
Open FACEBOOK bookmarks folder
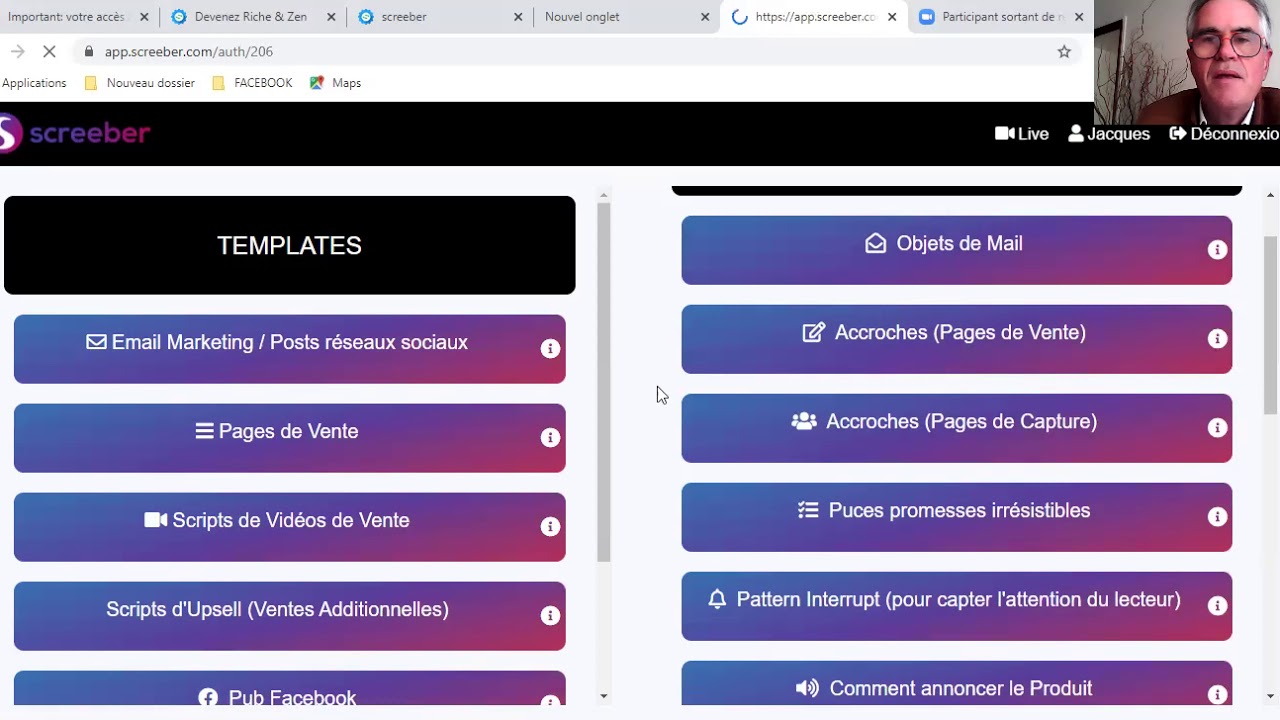click(252, 83)
